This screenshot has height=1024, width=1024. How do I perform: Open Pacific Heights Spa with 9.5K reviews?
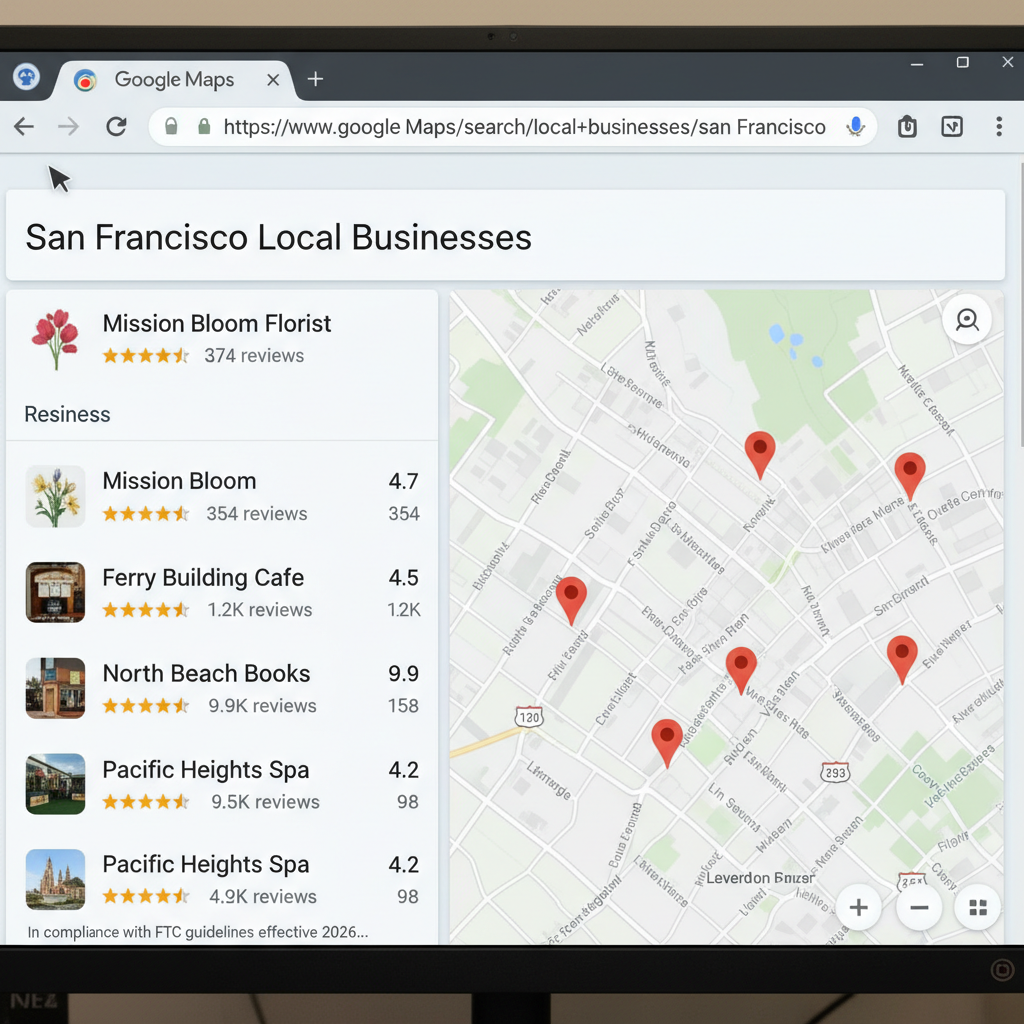222,784
